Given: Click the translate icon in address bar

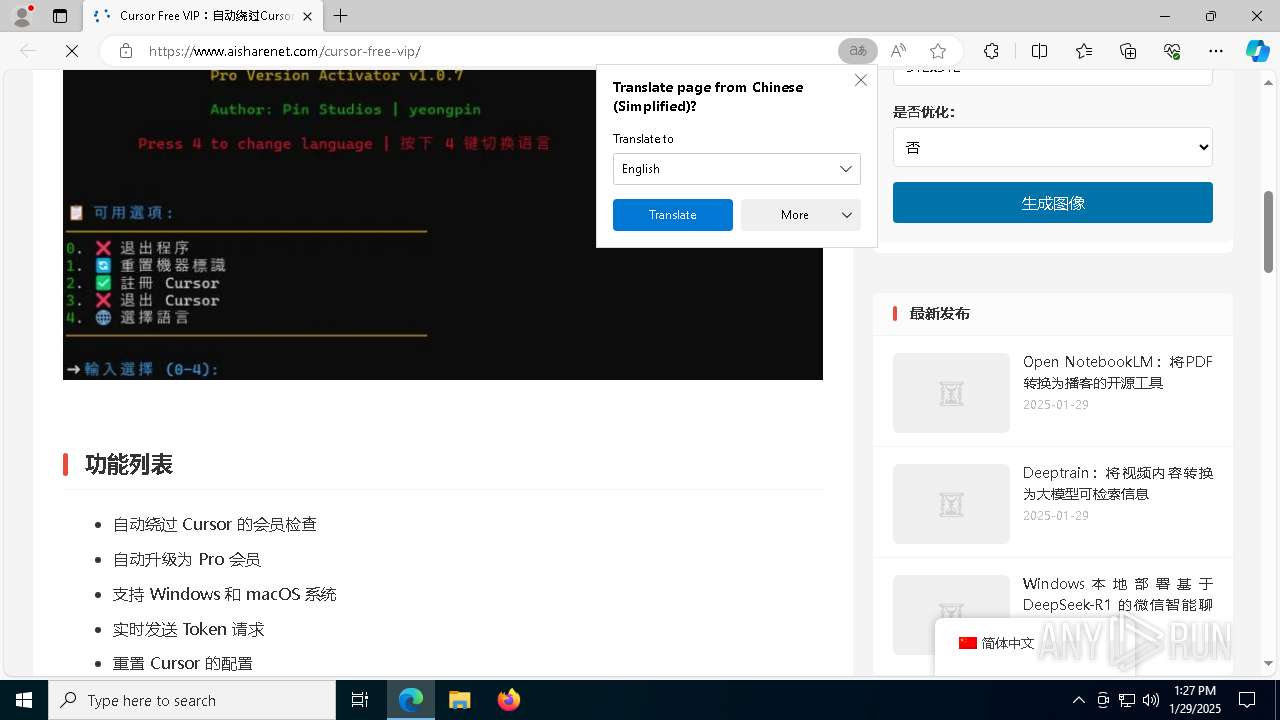Looking at the screenshot, I should point(857,51).
